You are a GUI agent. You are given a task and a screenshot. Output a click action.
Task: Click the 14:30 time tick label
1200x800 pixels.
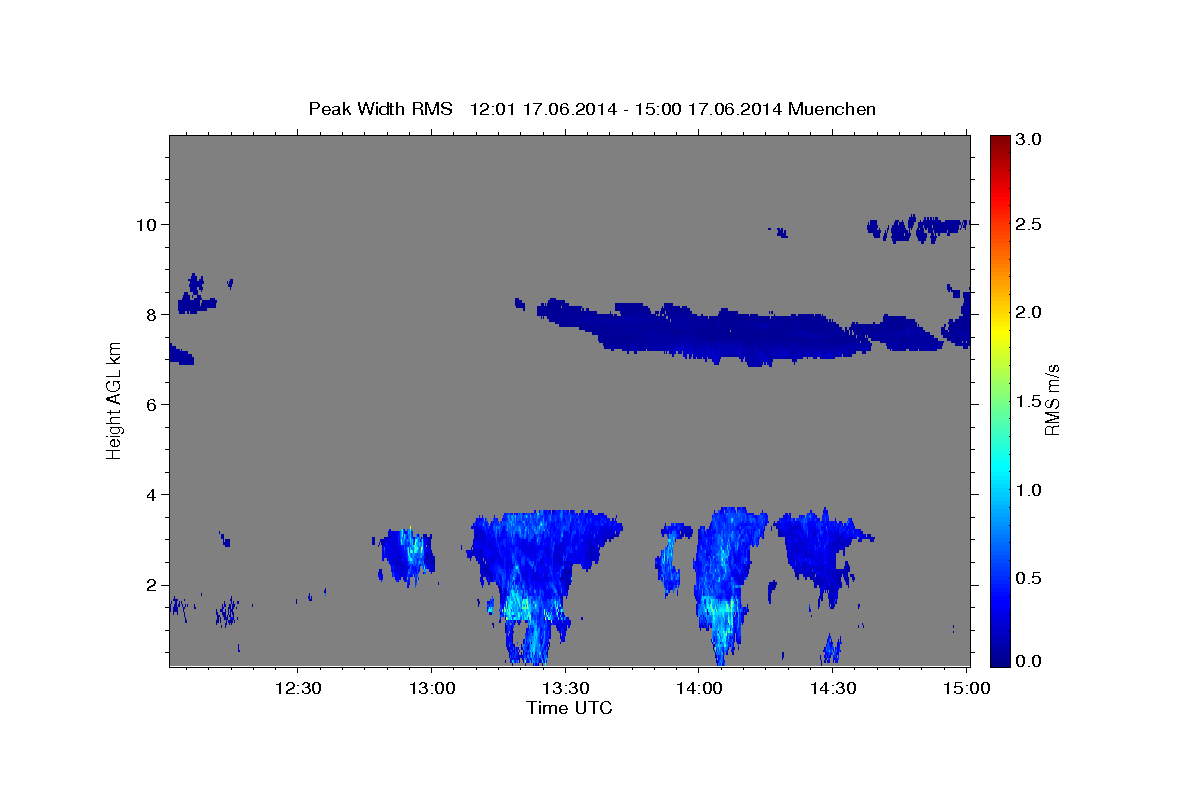(833, 689)
